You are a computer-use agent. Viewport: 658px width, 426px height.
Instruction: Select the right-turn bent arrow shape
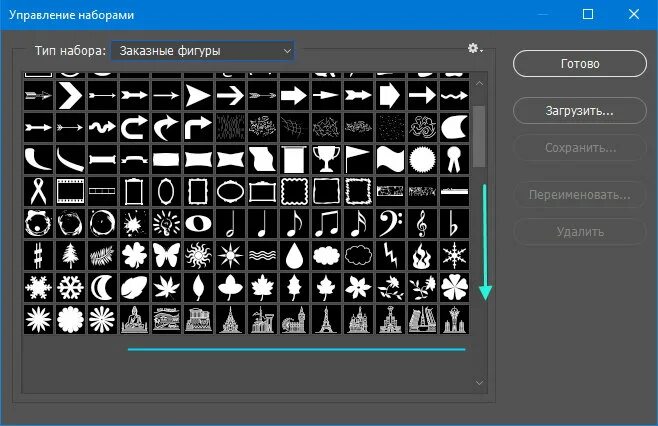pos(198,127)
